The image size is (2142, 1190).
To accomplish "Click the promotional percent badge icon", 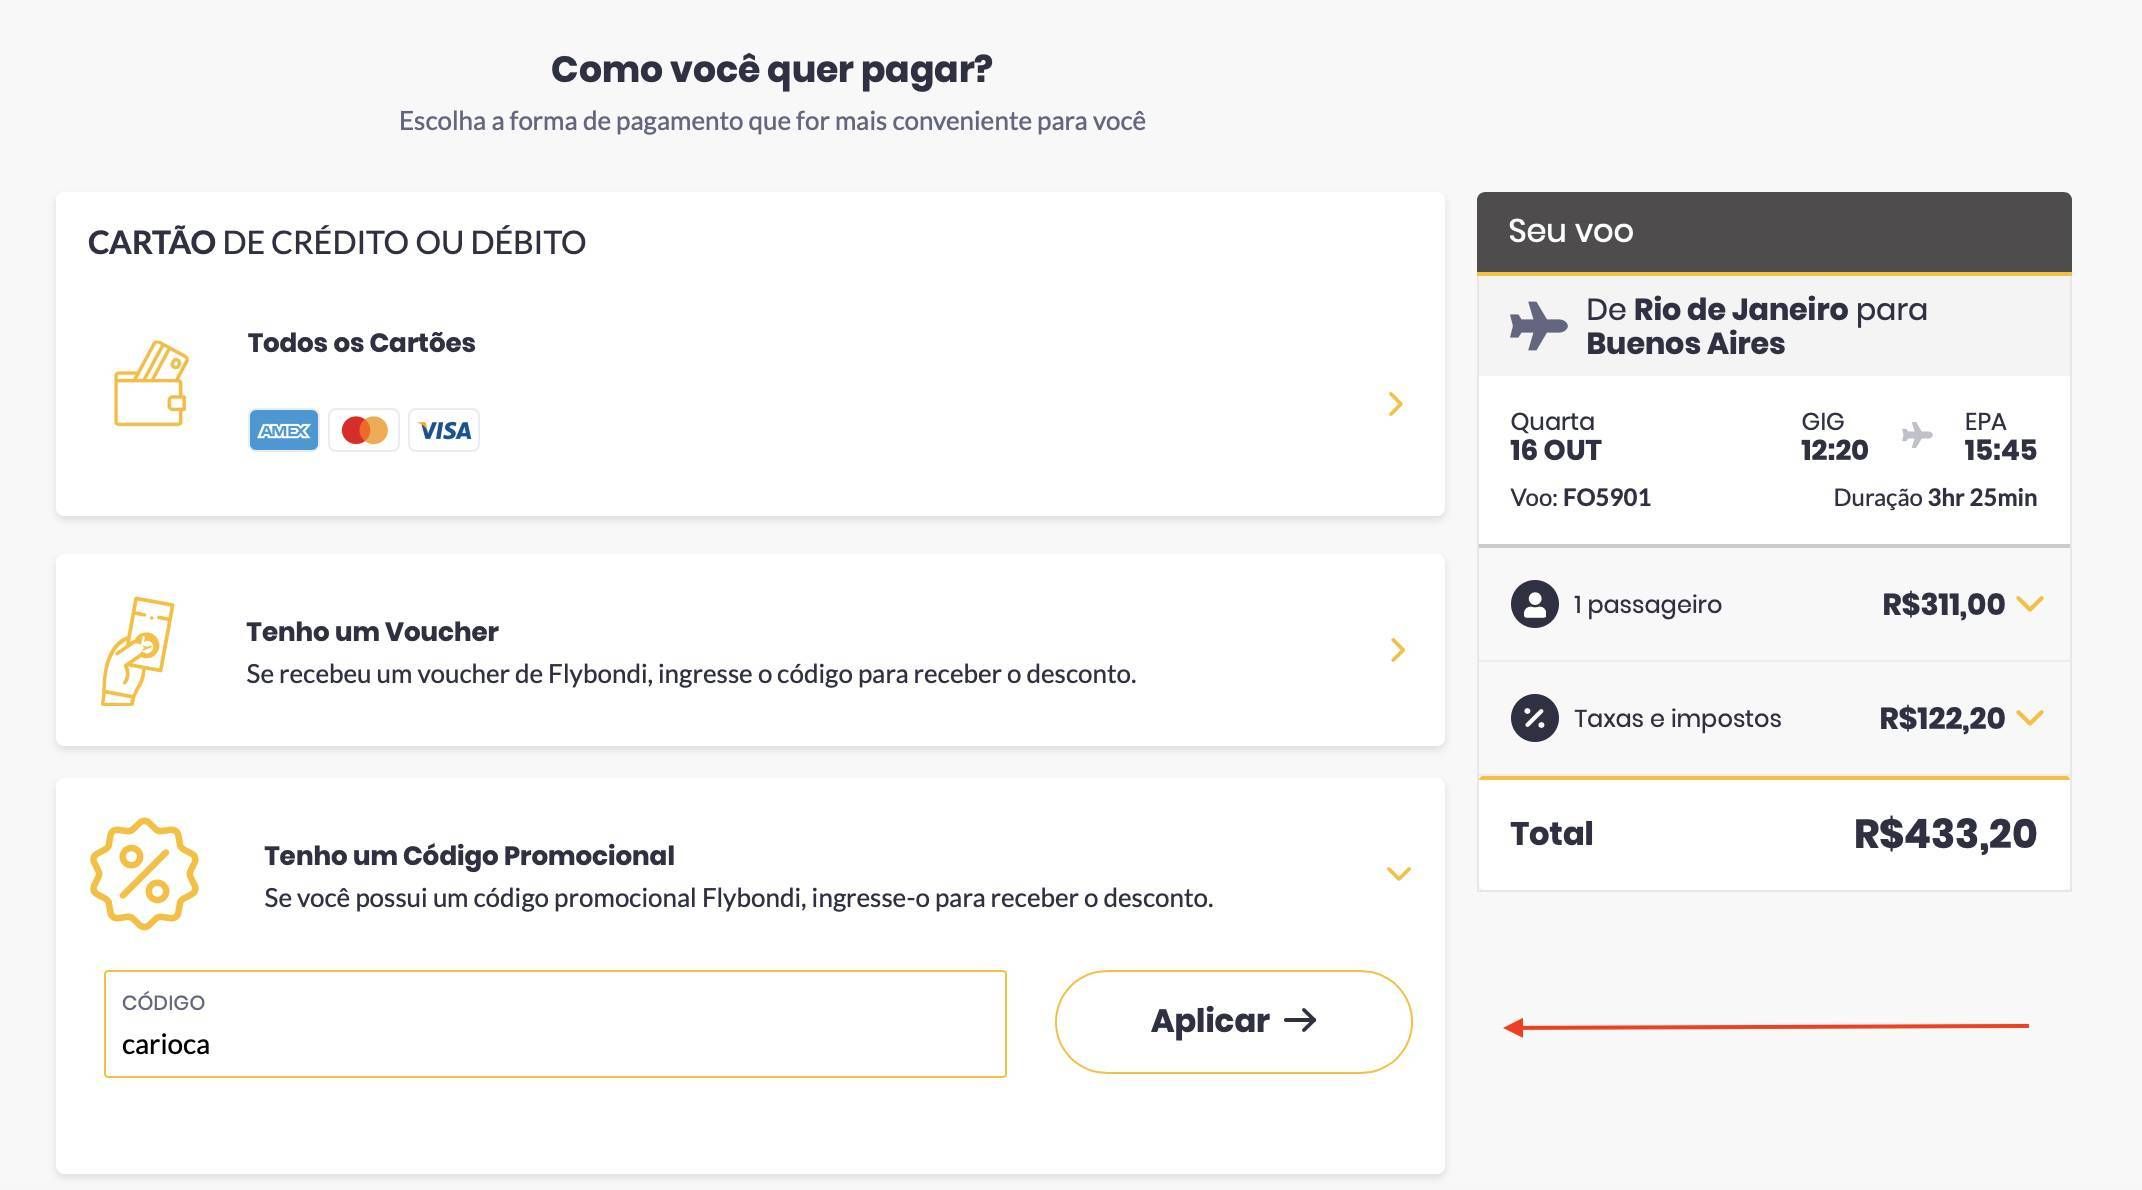I will tap(144, 874).
